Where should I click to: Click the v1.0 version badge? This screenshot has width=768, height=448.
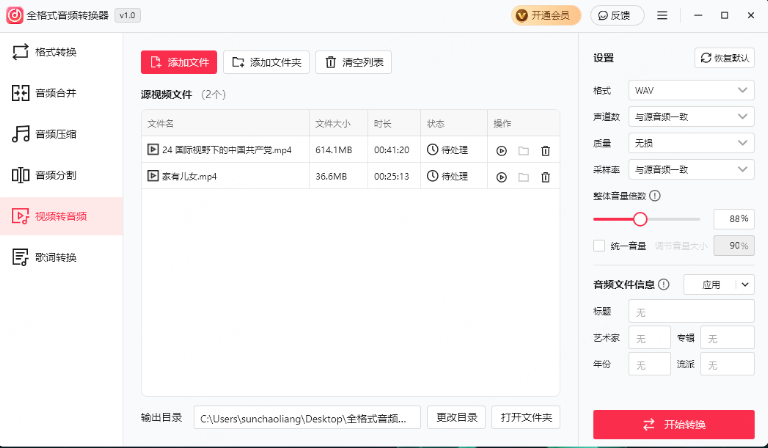click(127, 15)
